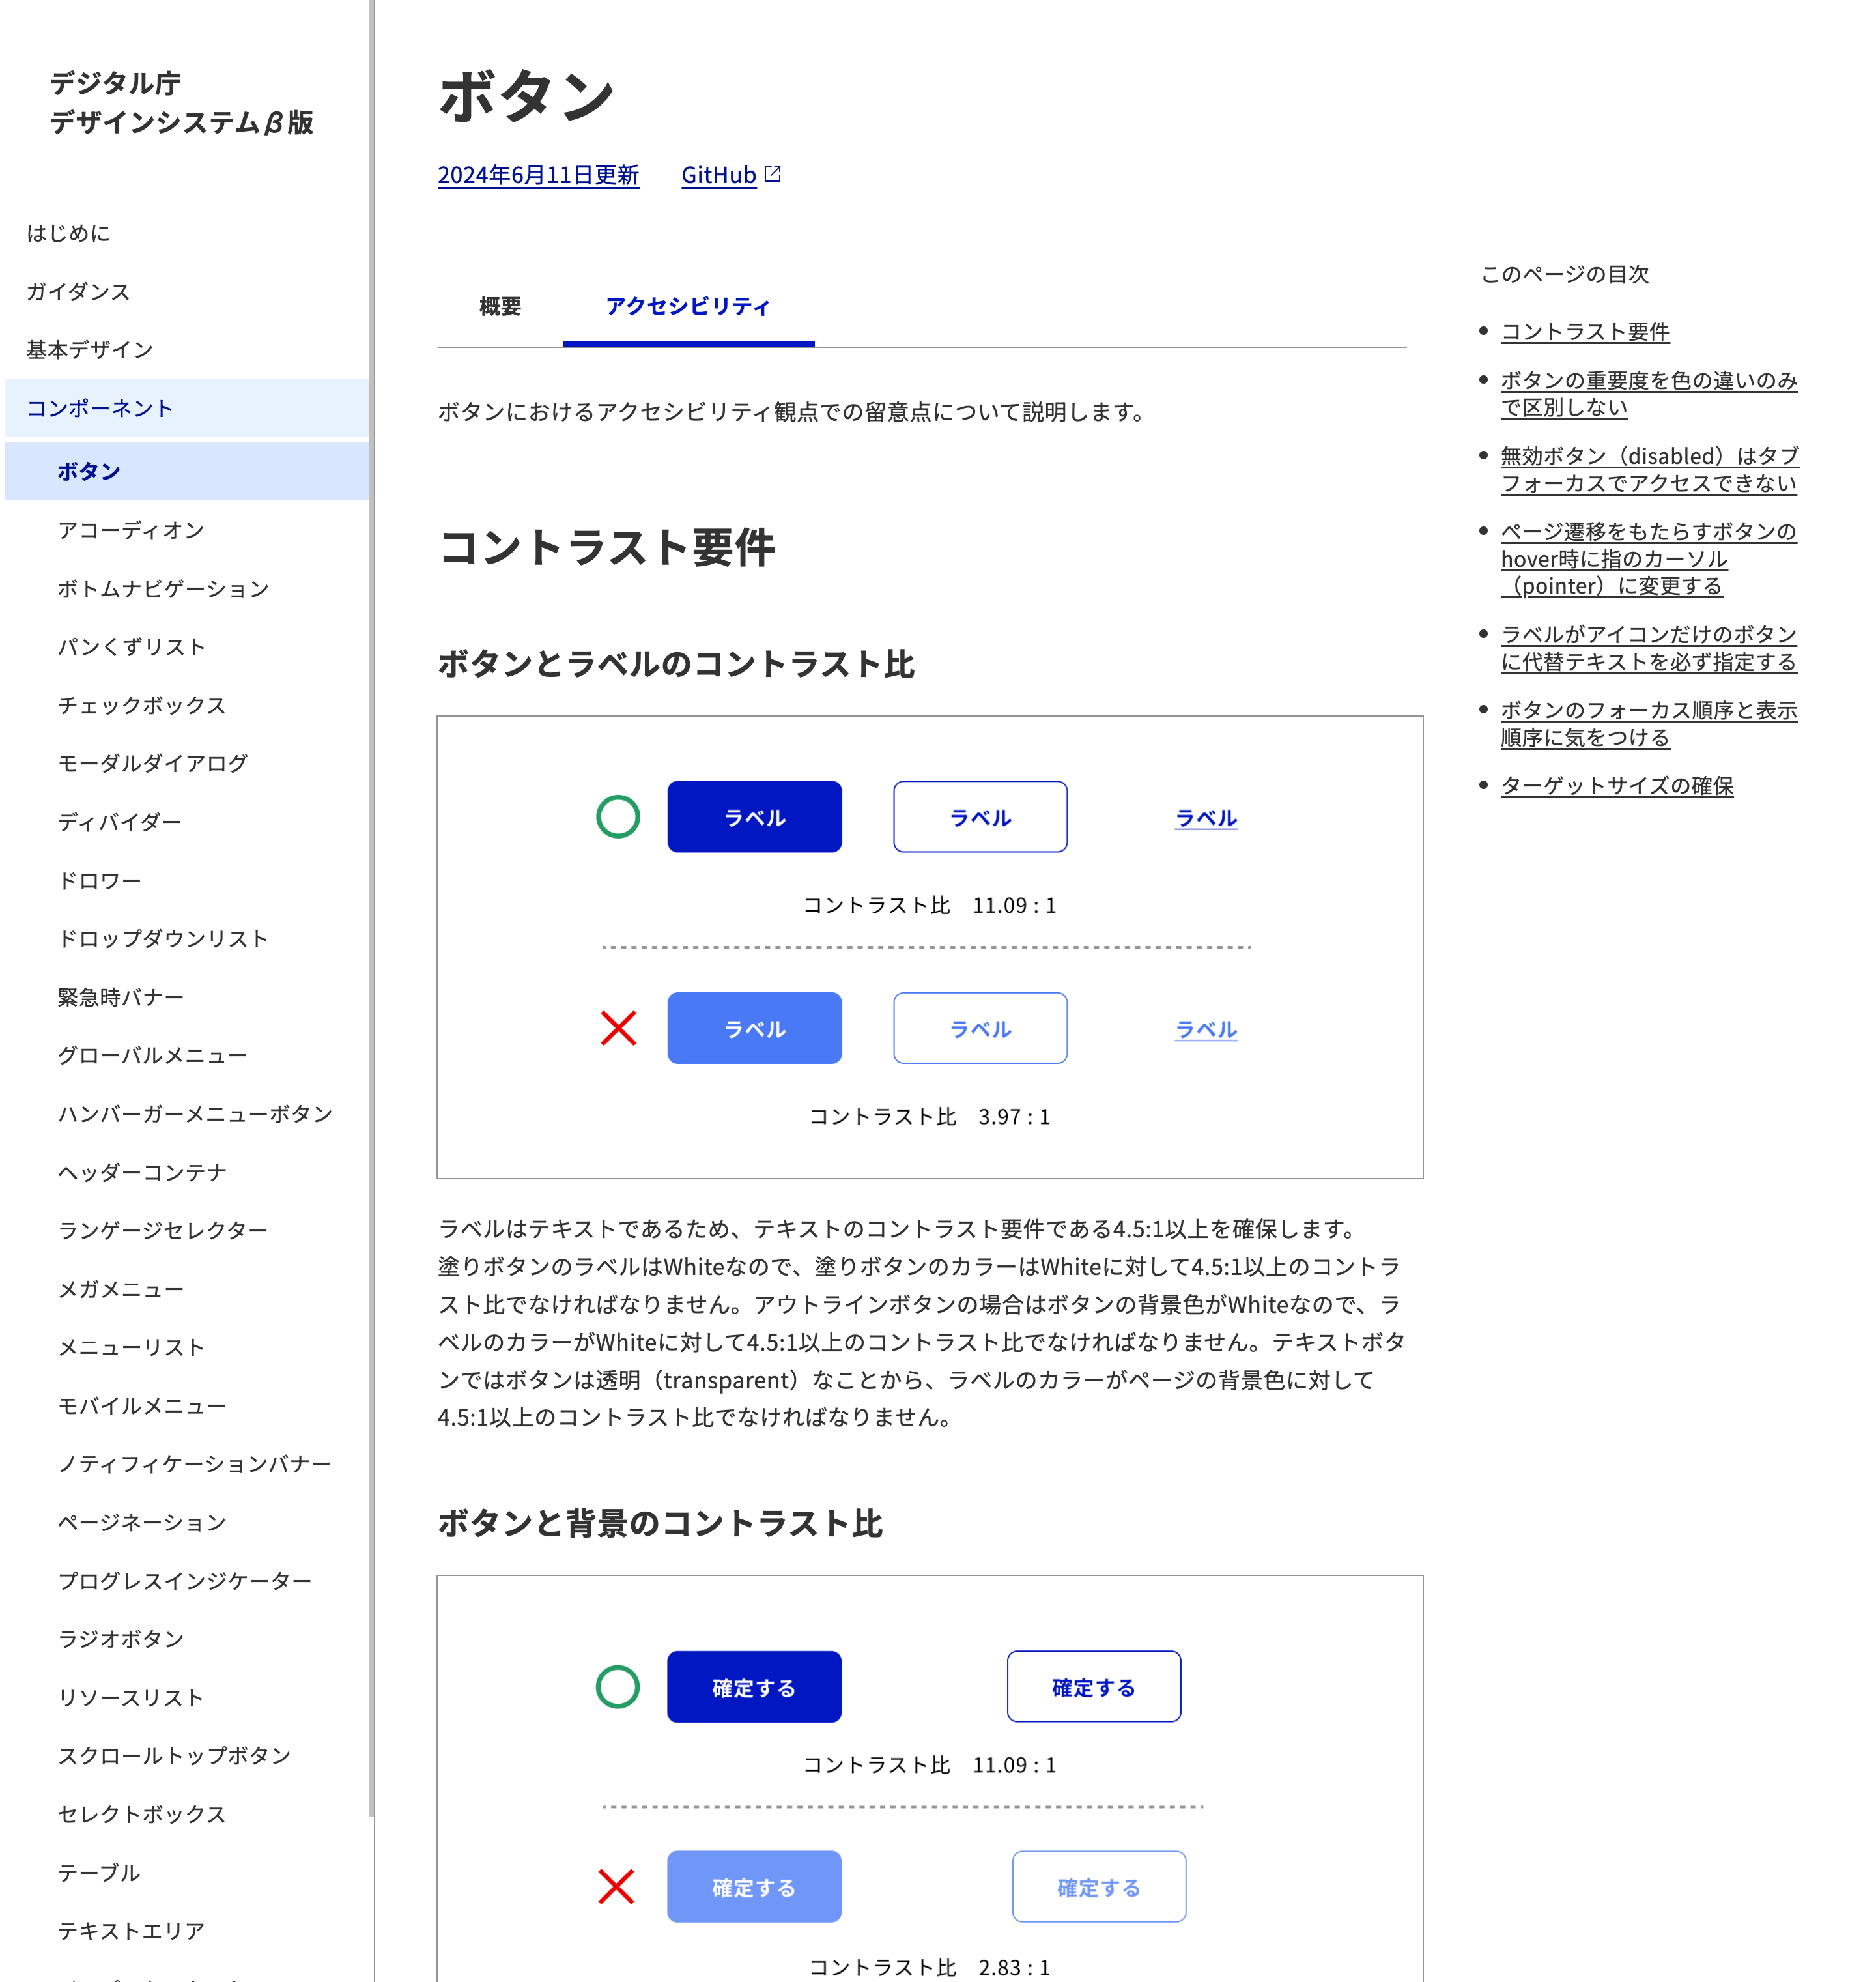Click the light blue ラベル text link

[x=1206, y=1029]
